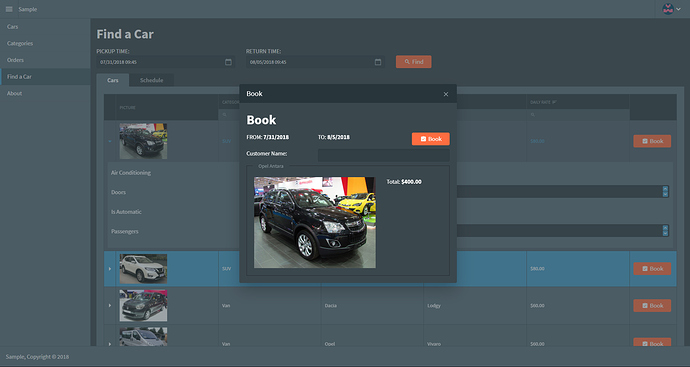This screenshot has height=367, width=690.
Task: Click the Daily Rate filter search icon
Action: point(532,115)
